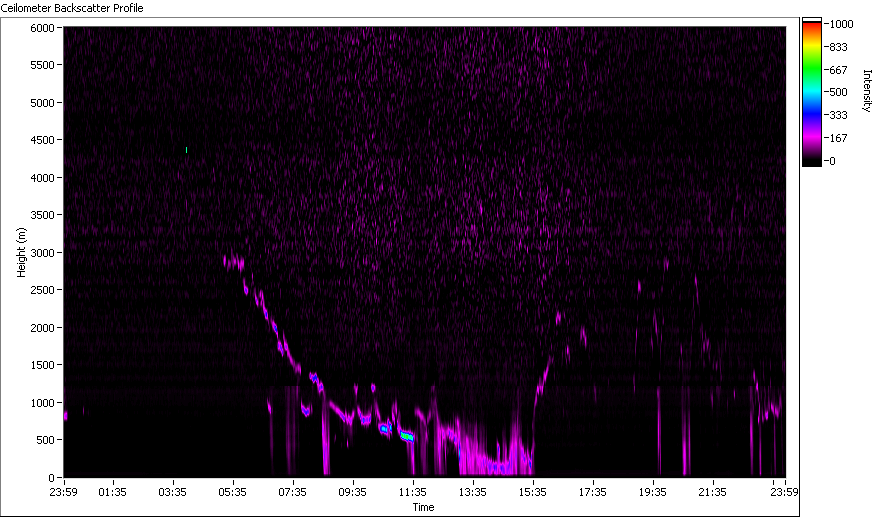
Task: Click the green spike near 4500 m
Action: pos(187,150)
